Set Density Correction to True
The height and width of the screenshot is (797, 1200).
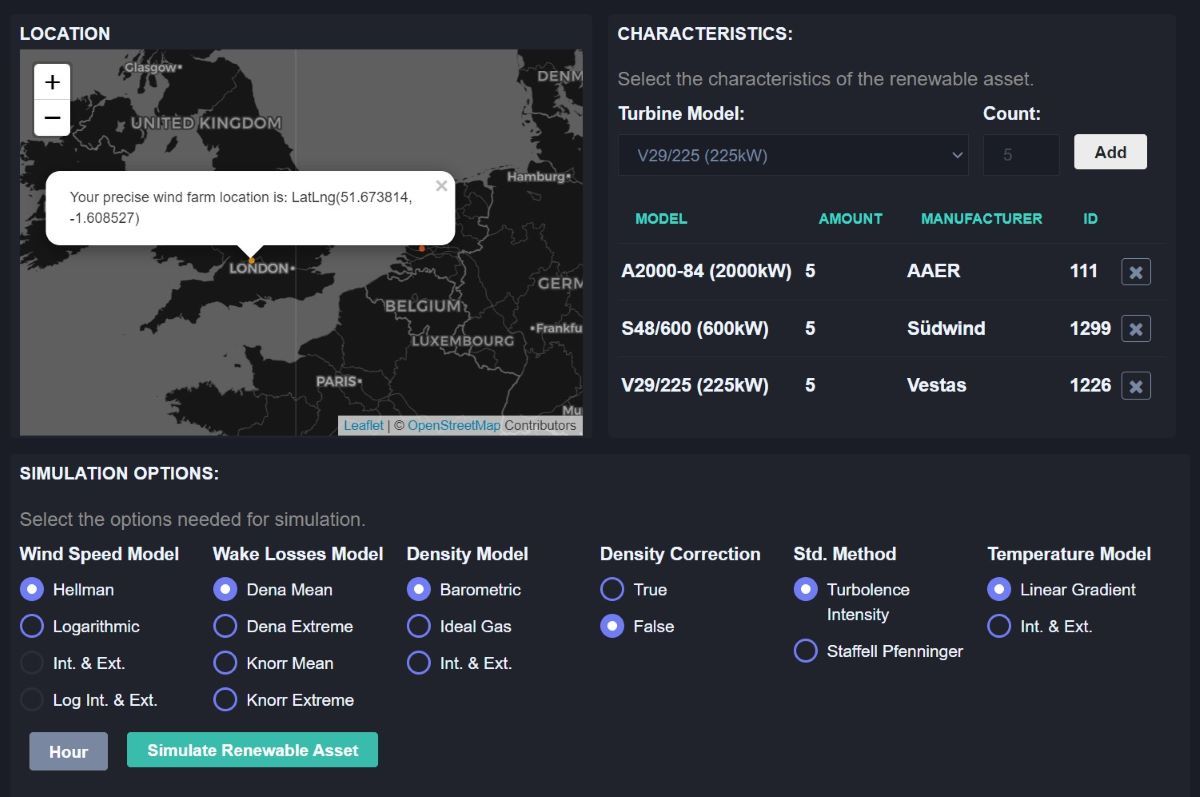[x=612, y=589]
